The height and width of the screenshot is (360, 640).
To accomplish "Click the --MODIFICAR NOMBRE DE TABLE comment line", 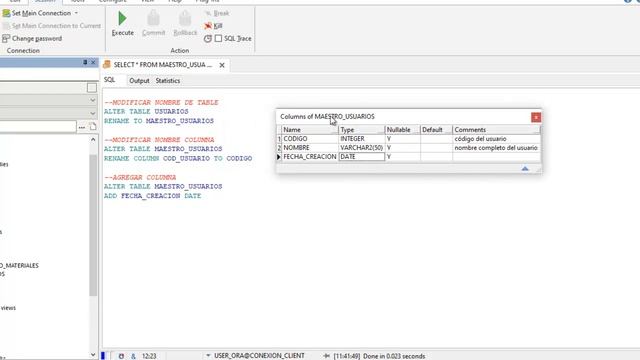I will point(161,102).
